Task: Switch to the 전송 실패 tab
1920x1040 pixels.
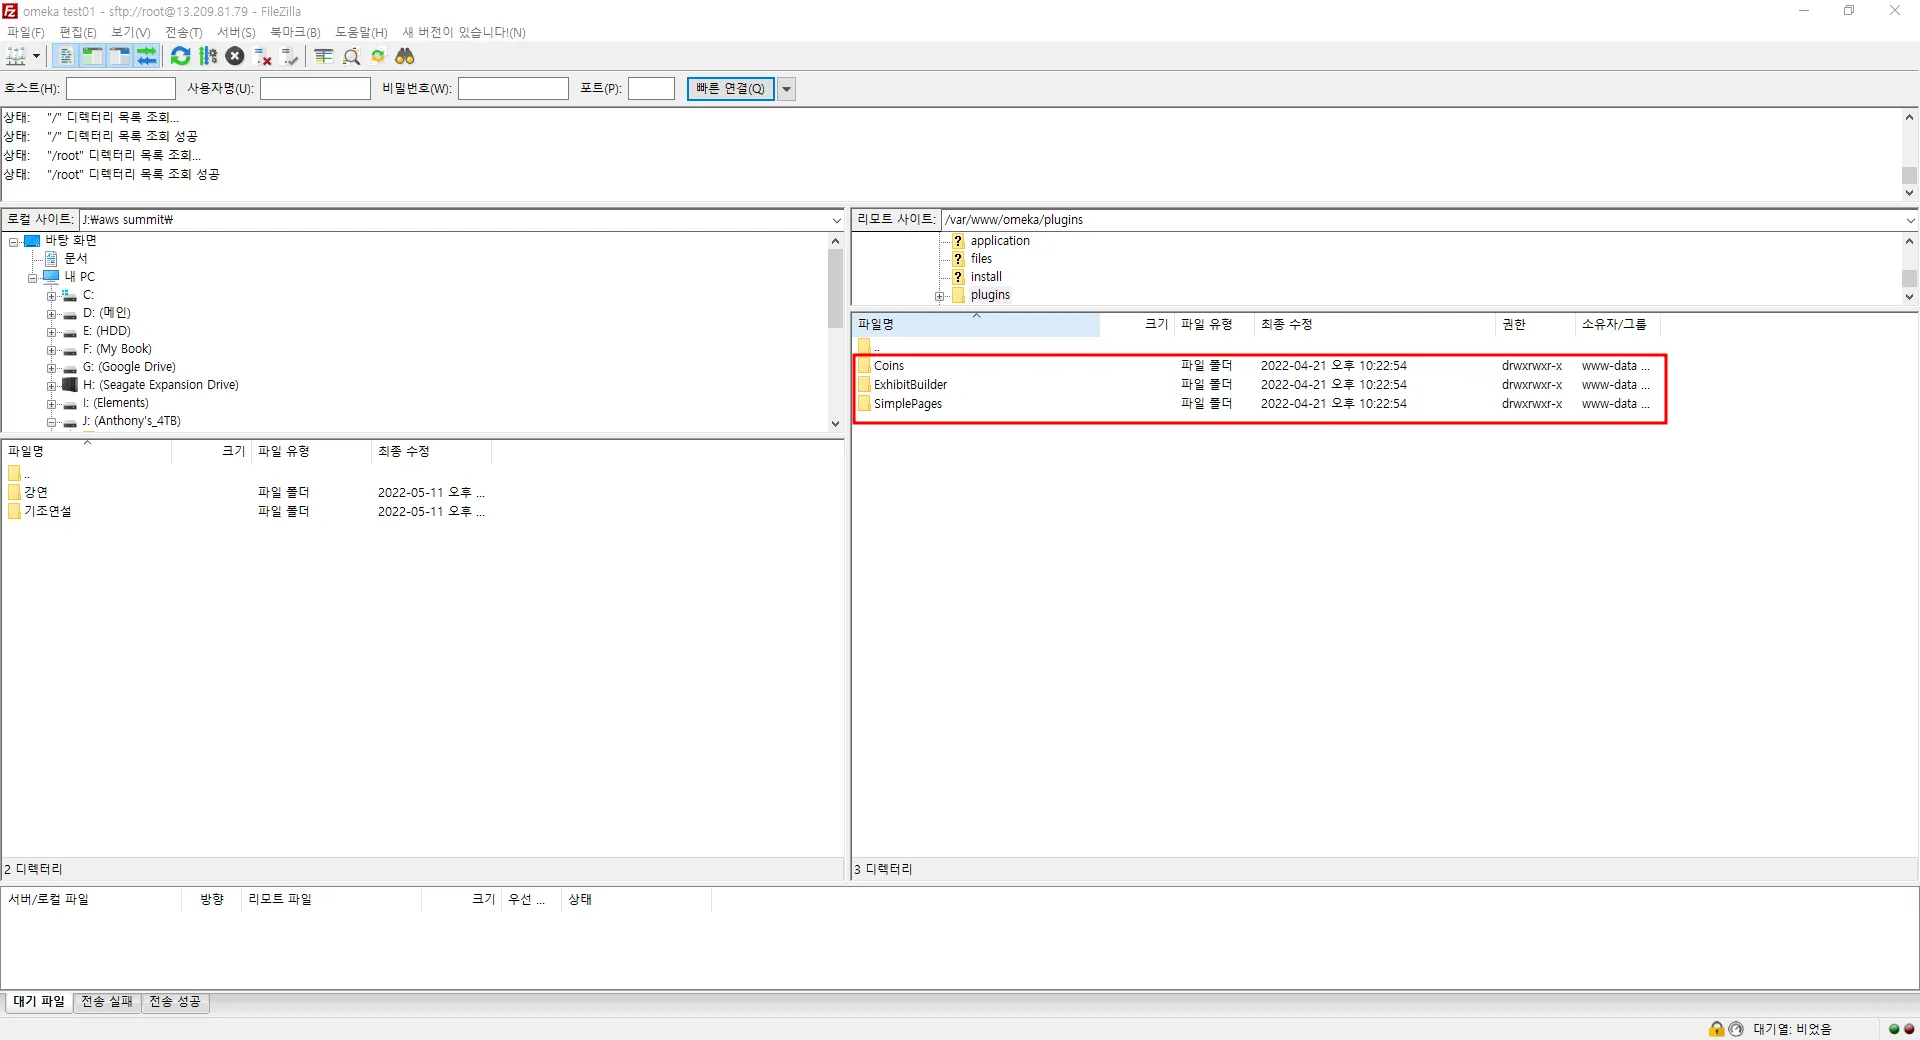Action: pyautogui.click(x=107, y=1002)
